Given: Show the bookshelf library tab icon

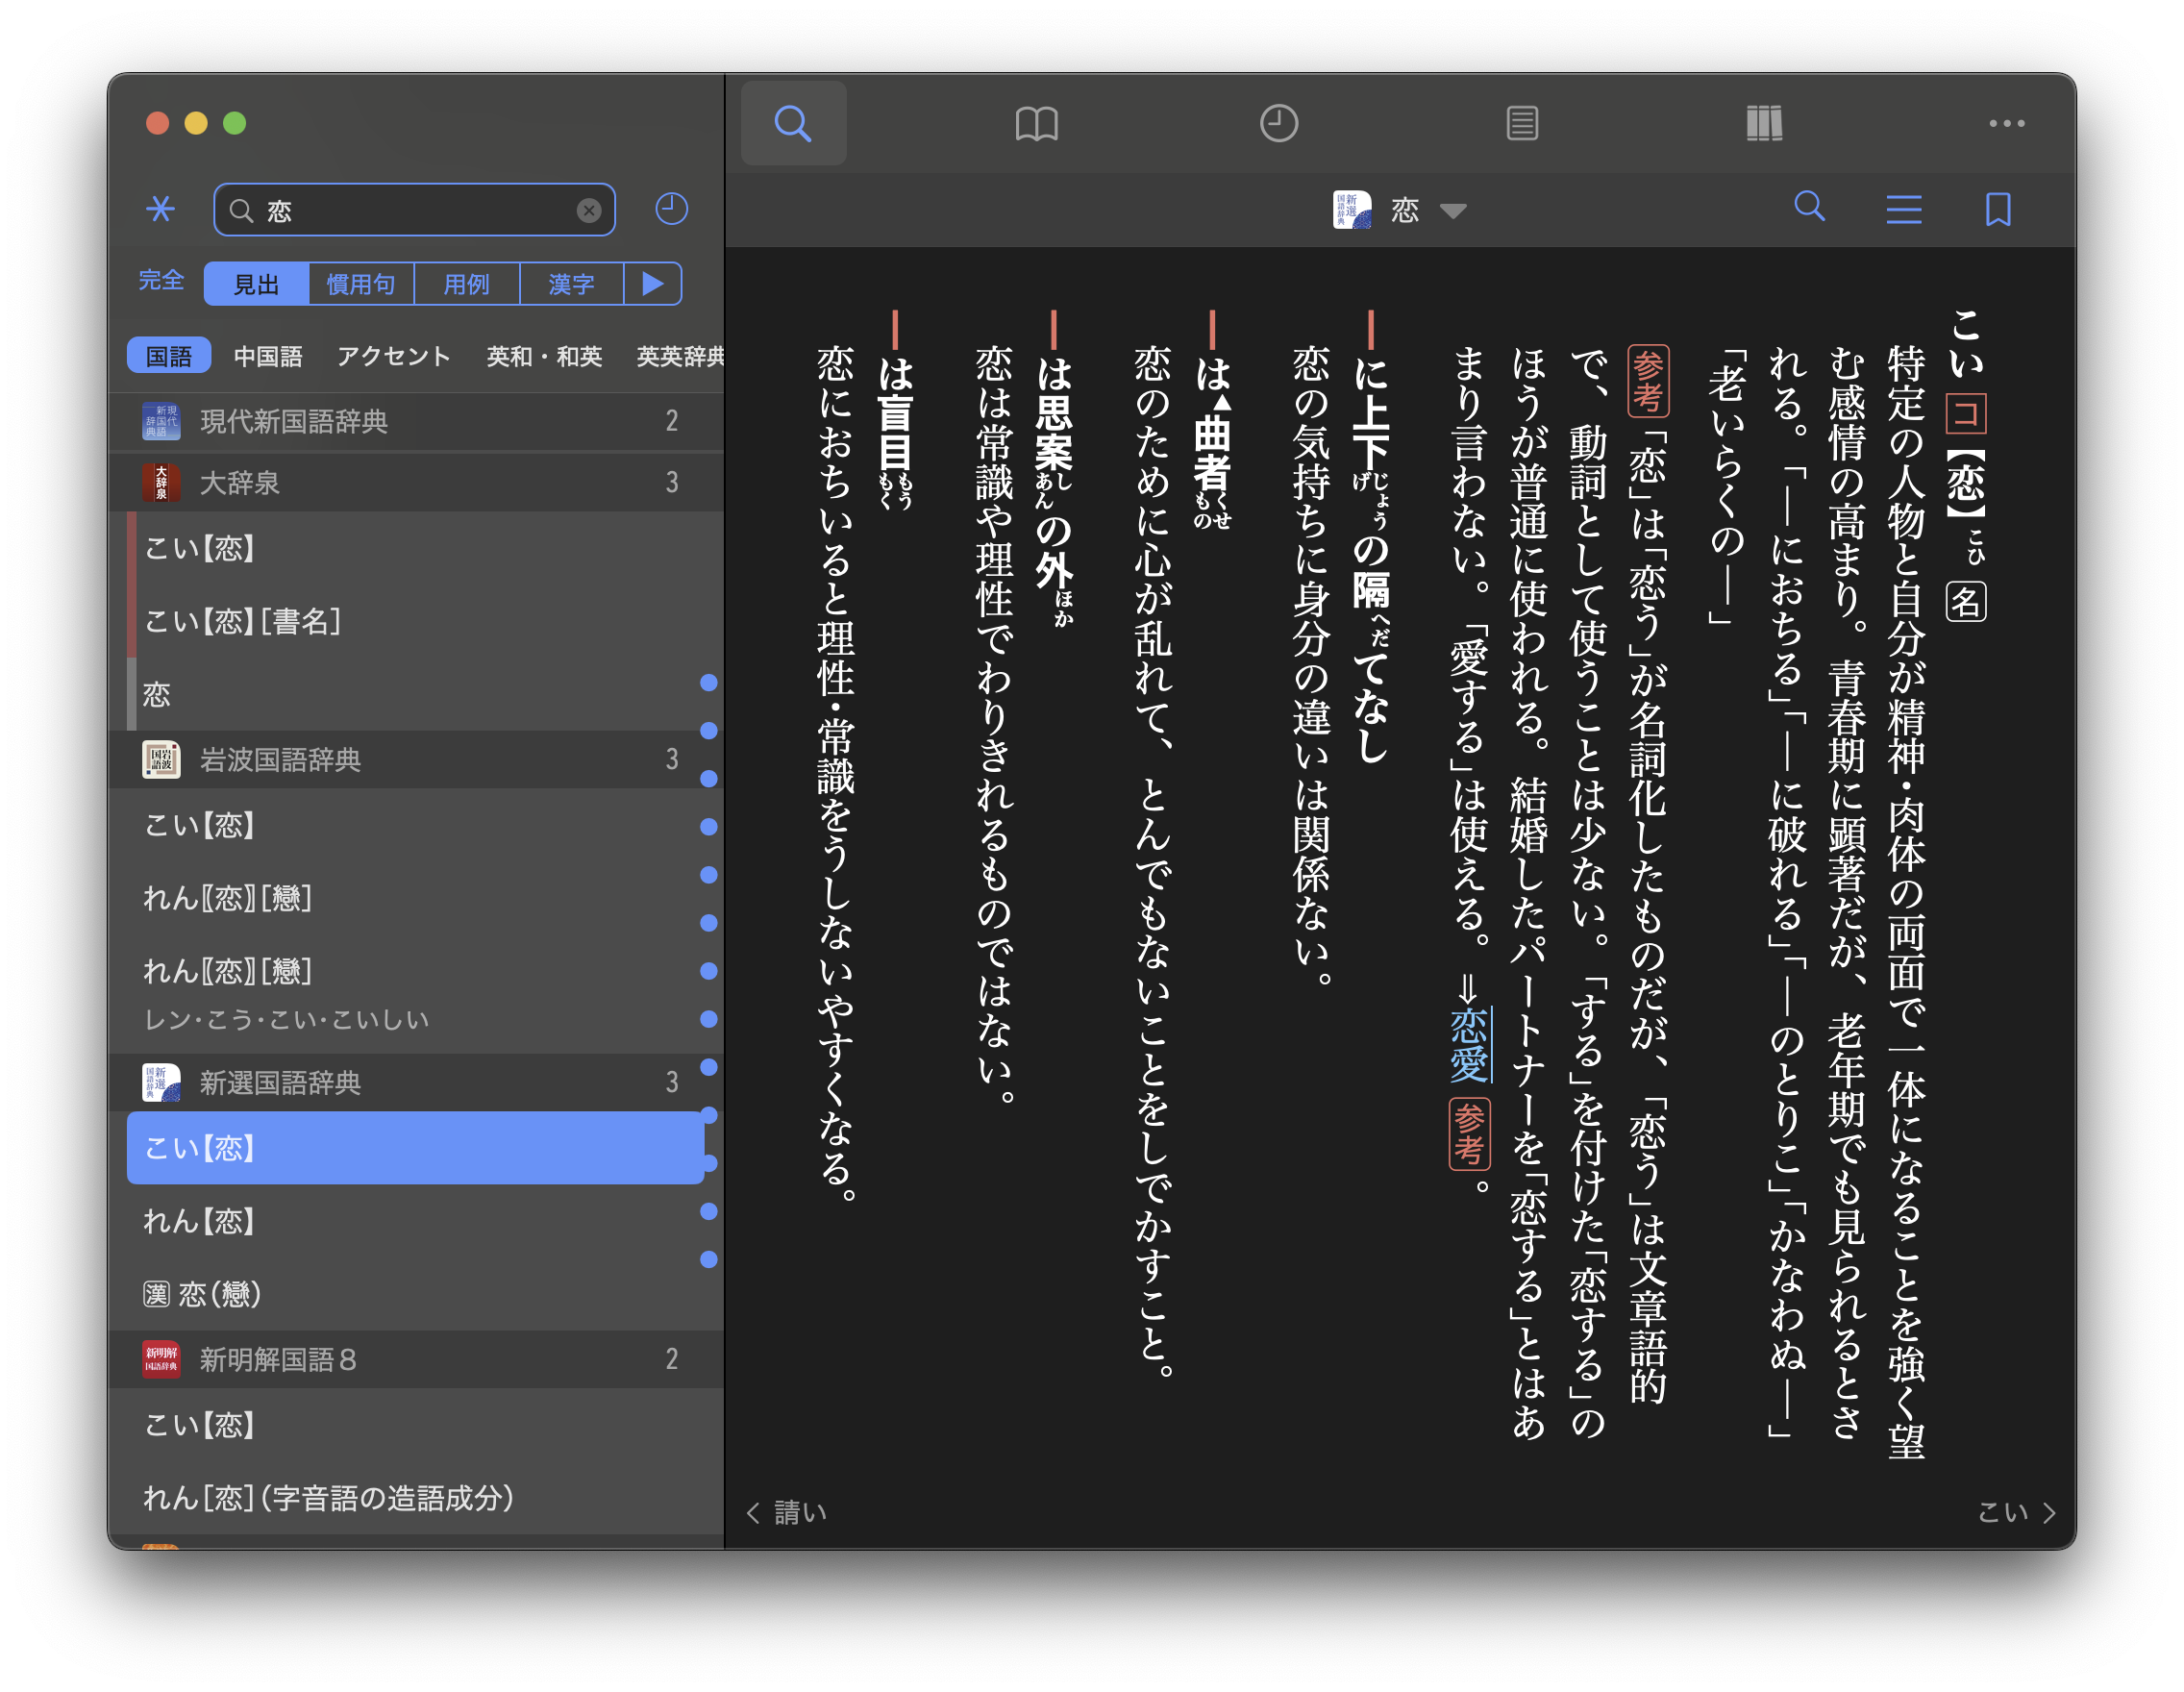Looking at the screenshot, I should tap(1764, 123).
